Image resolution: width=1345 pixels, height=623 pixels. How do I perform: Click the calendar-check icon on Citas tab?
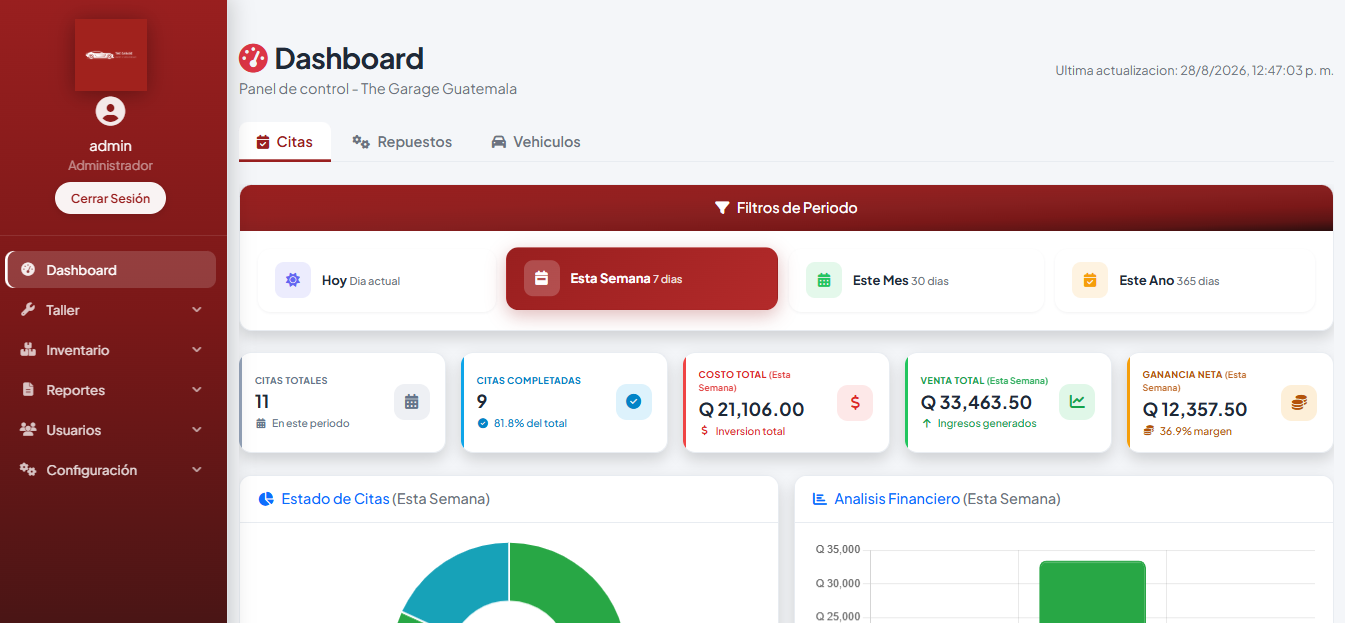tap(263, 142)
